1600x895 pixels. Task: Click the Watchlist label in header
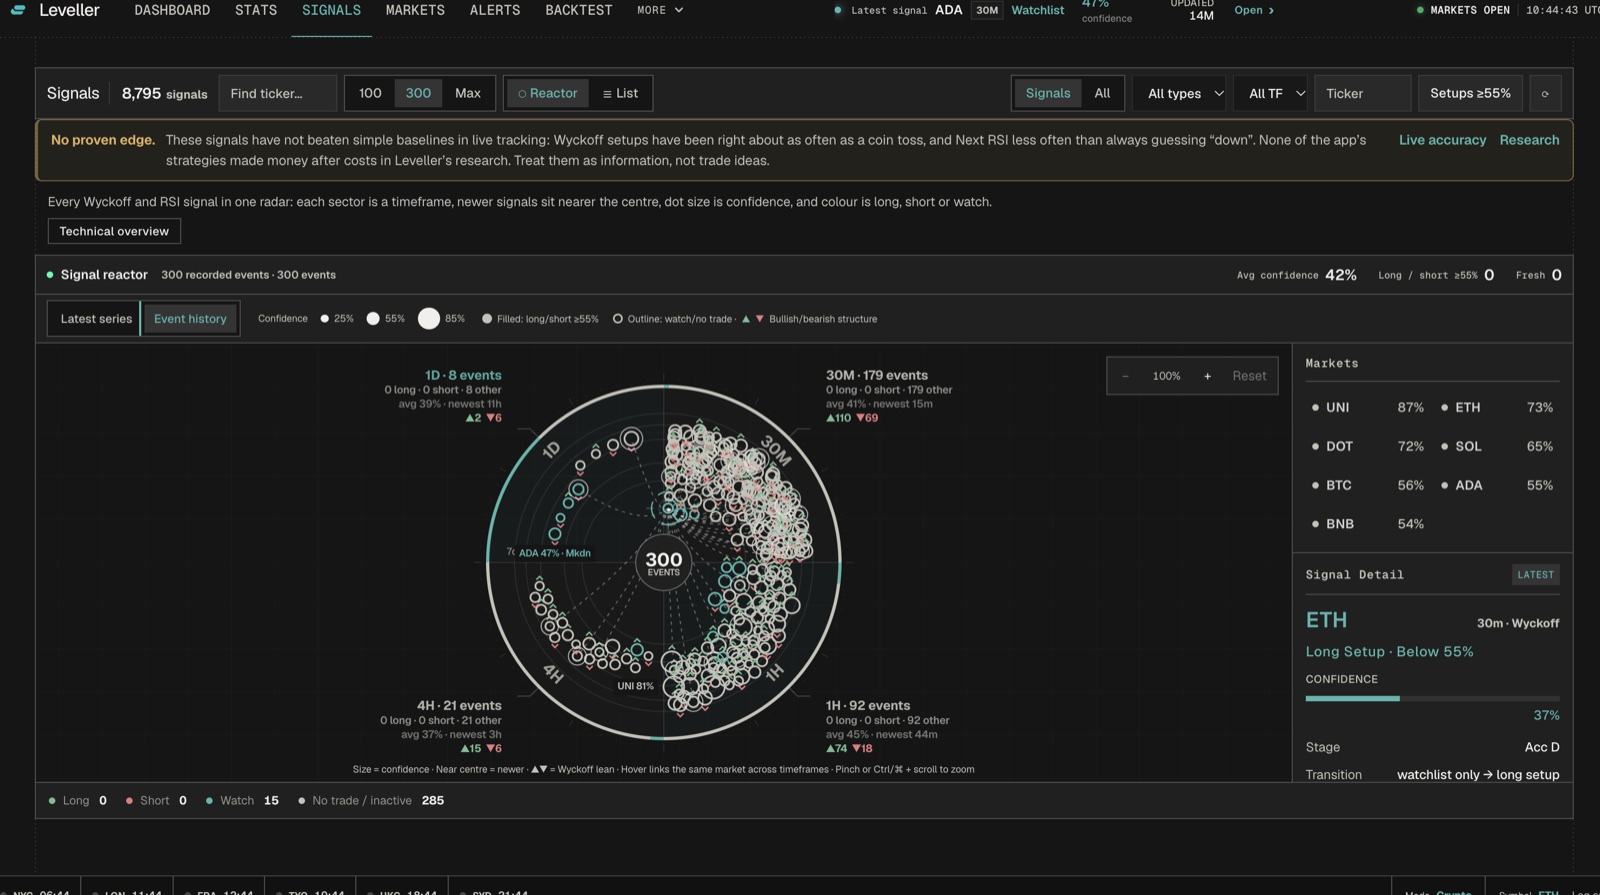point(1037,10)
